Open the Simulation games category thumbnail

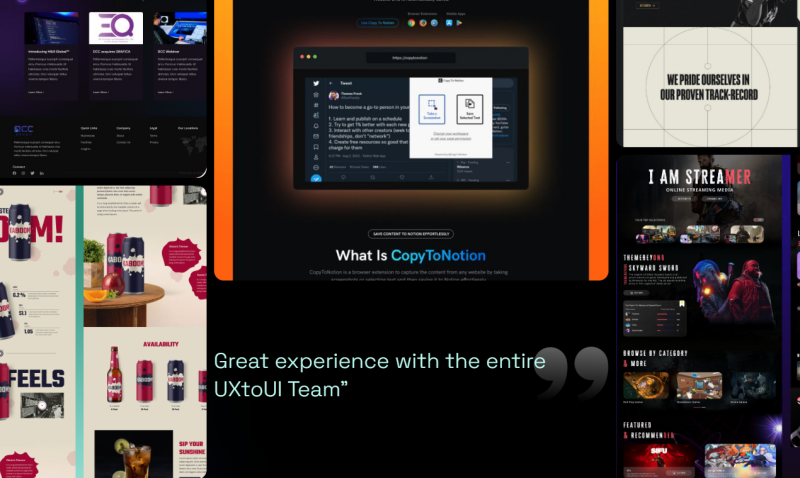[x=699, y=386]
